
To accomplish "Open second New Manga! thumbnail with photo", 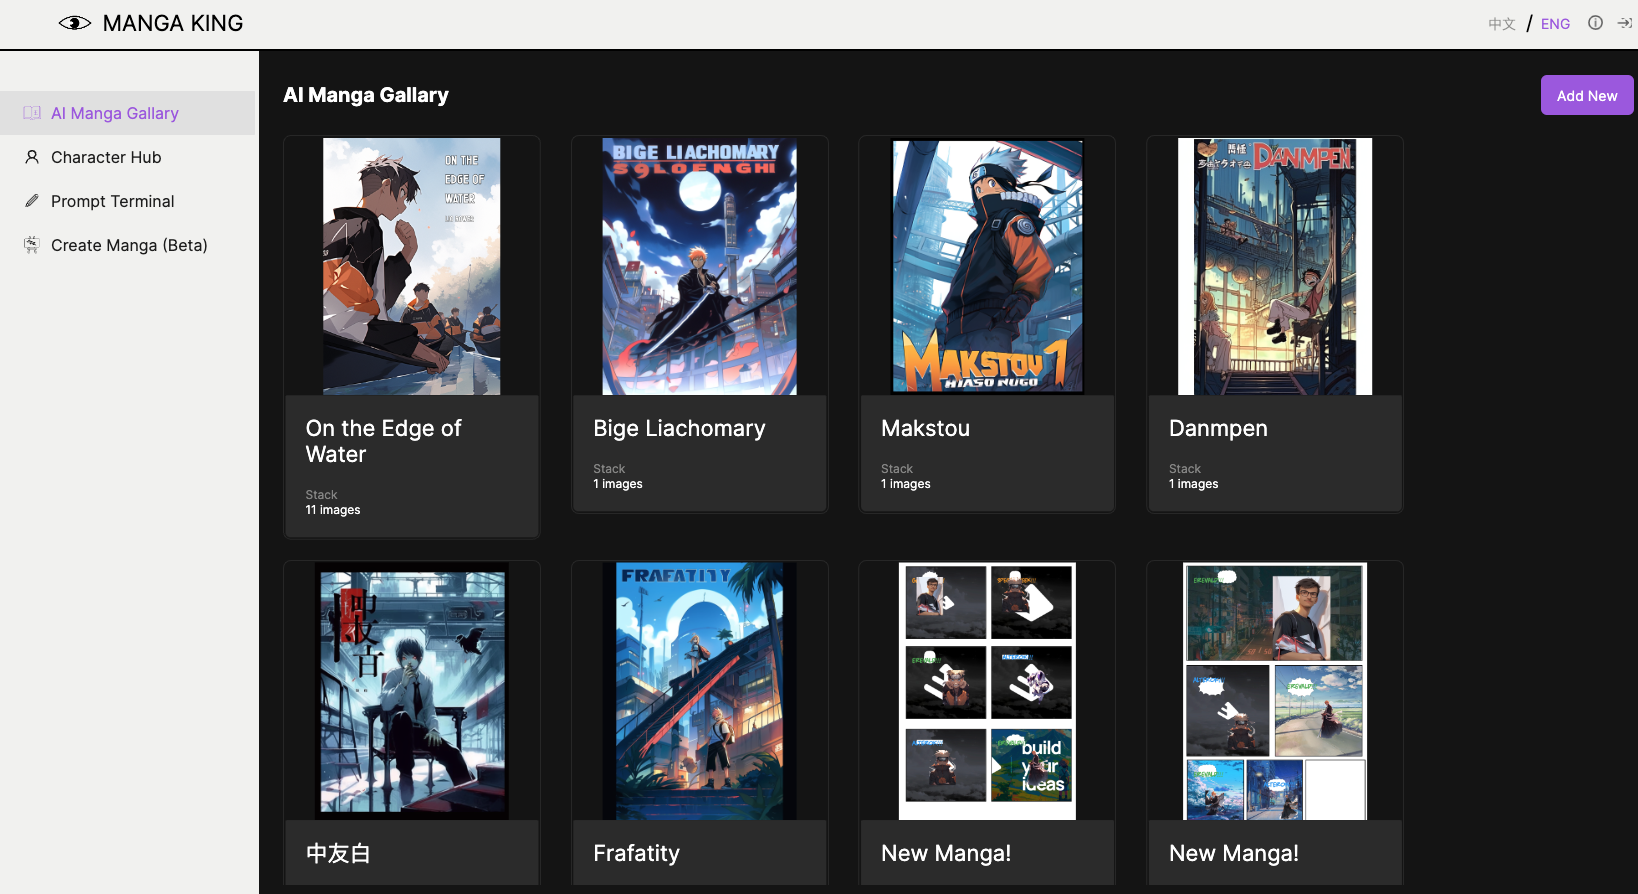I will pos(1275,691).
